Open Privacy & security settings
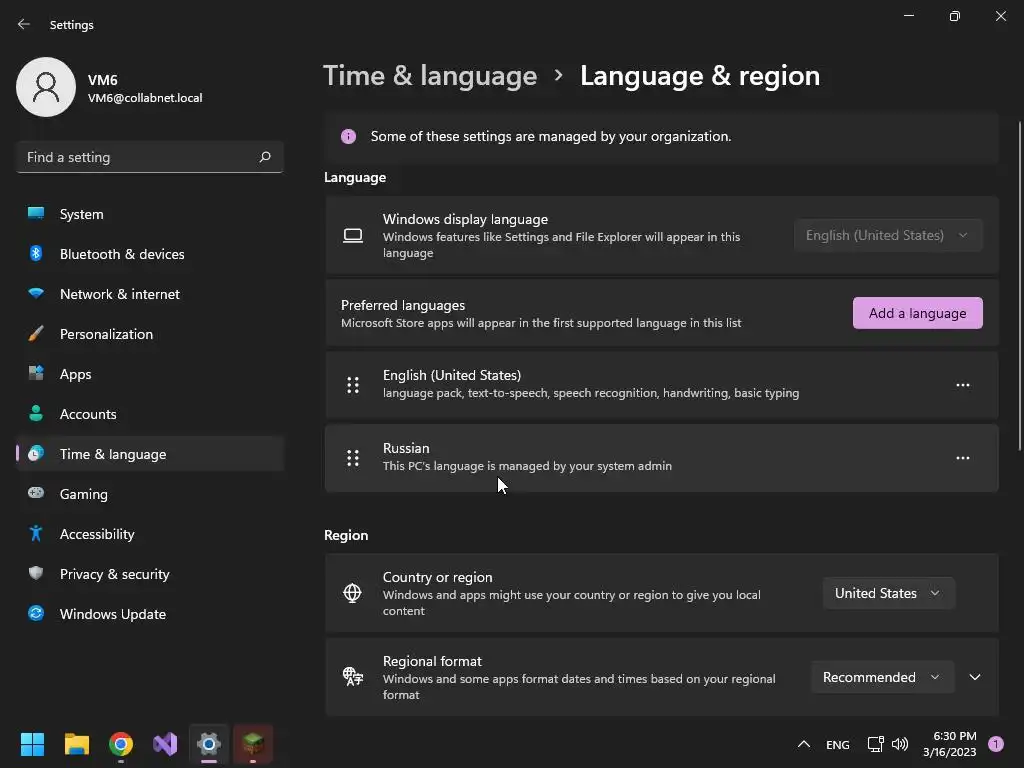Screen dimensions: 1024x768 pos(150,574)
